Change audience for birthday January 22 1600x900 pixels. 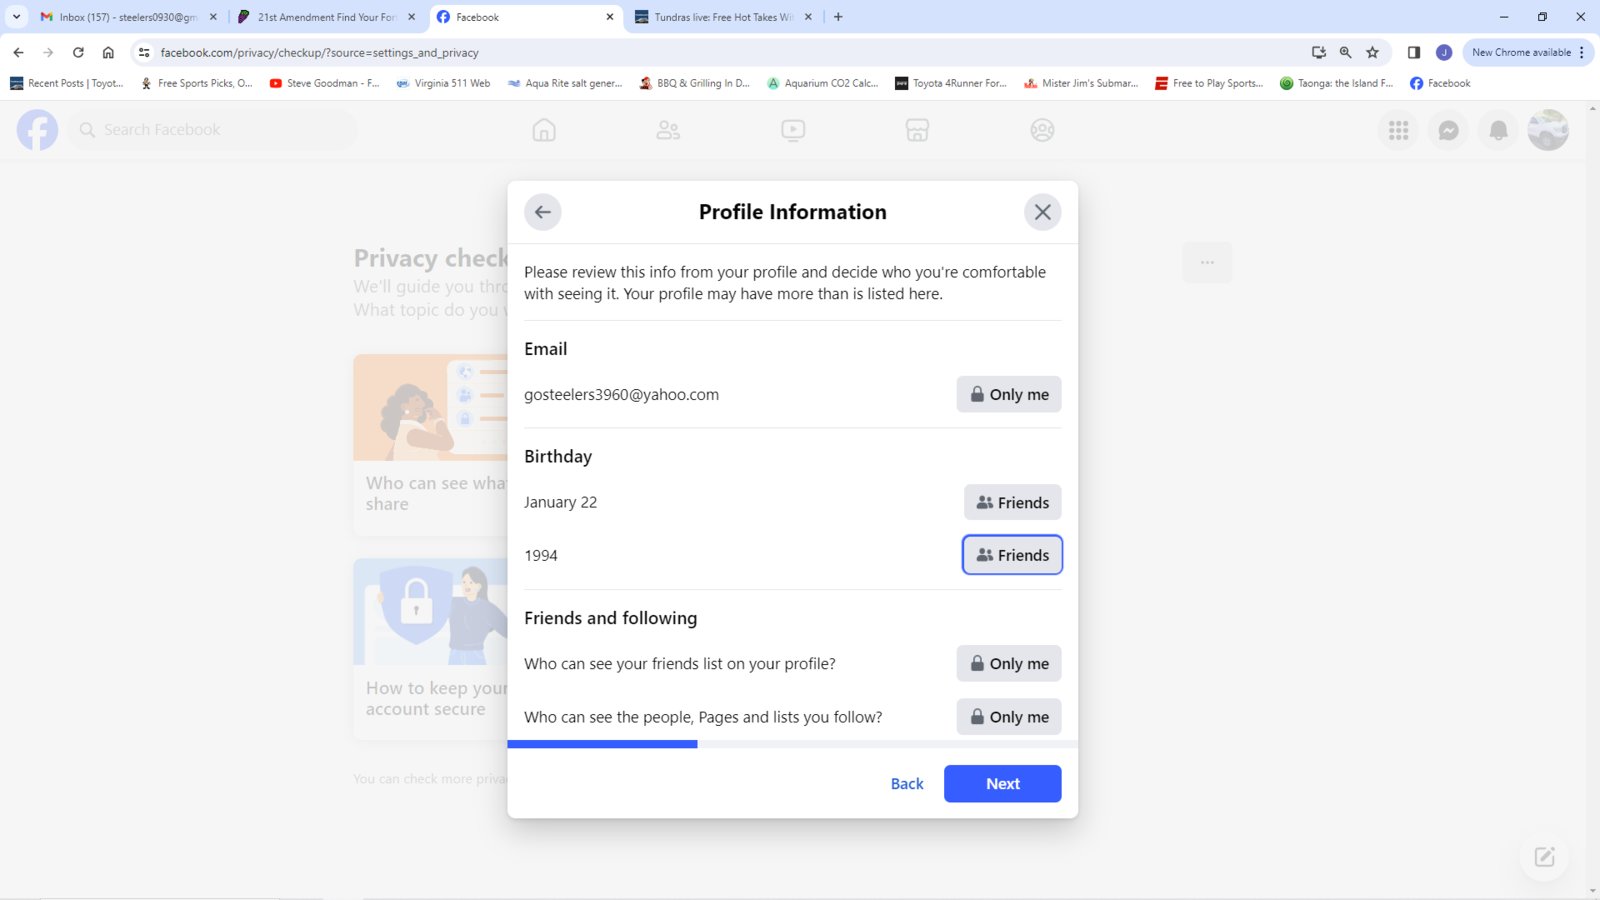(x=1012, y=502)
